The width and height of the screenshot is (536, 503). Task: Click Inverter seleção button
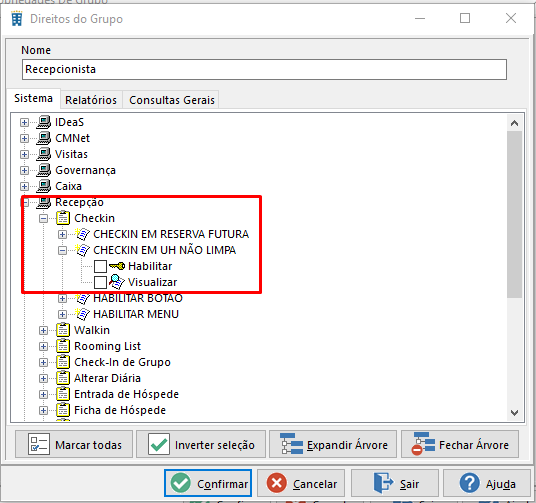201,444
